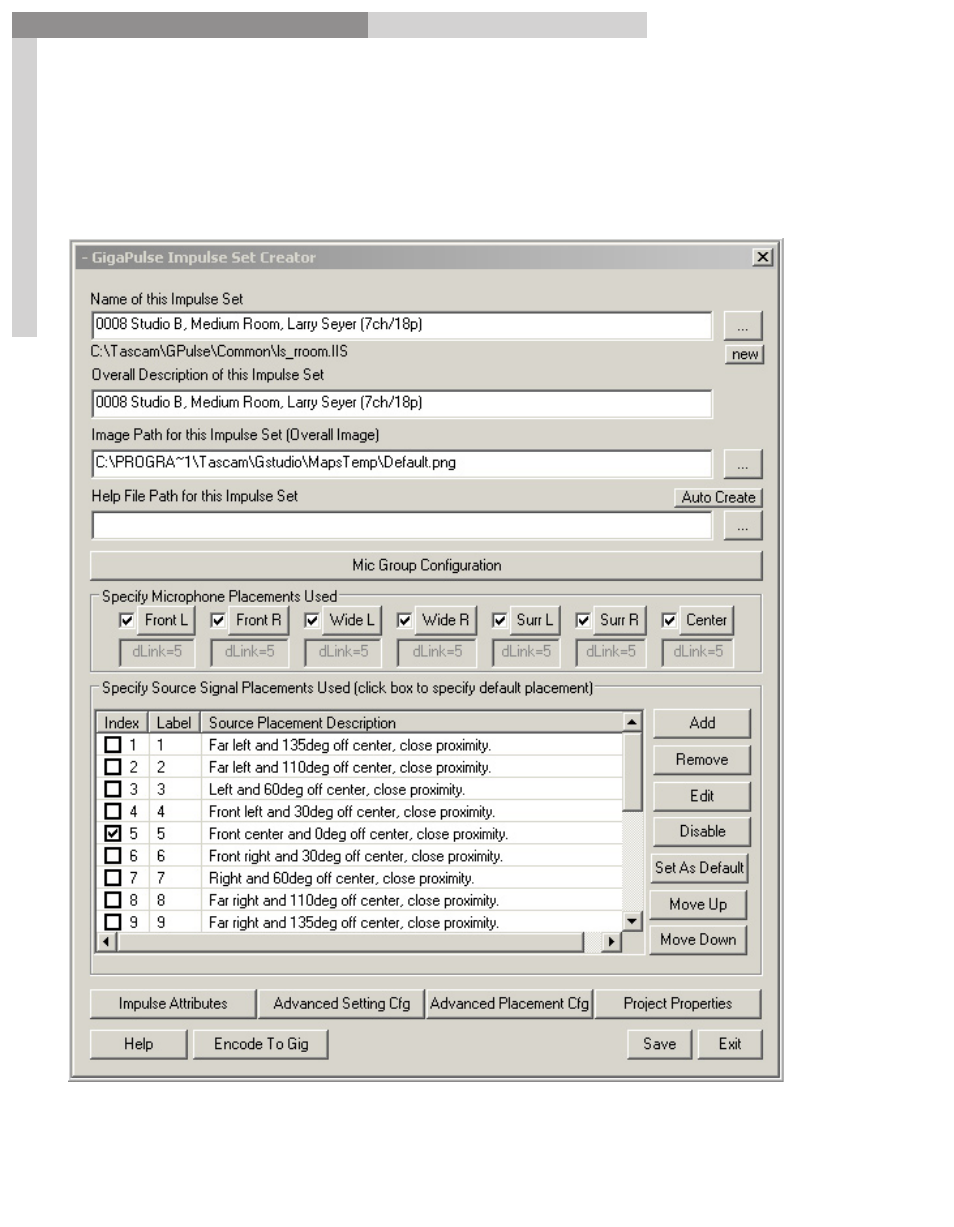Click Set As Default button
This screenshot has height=1227, width=954.
tap(699, 868)
